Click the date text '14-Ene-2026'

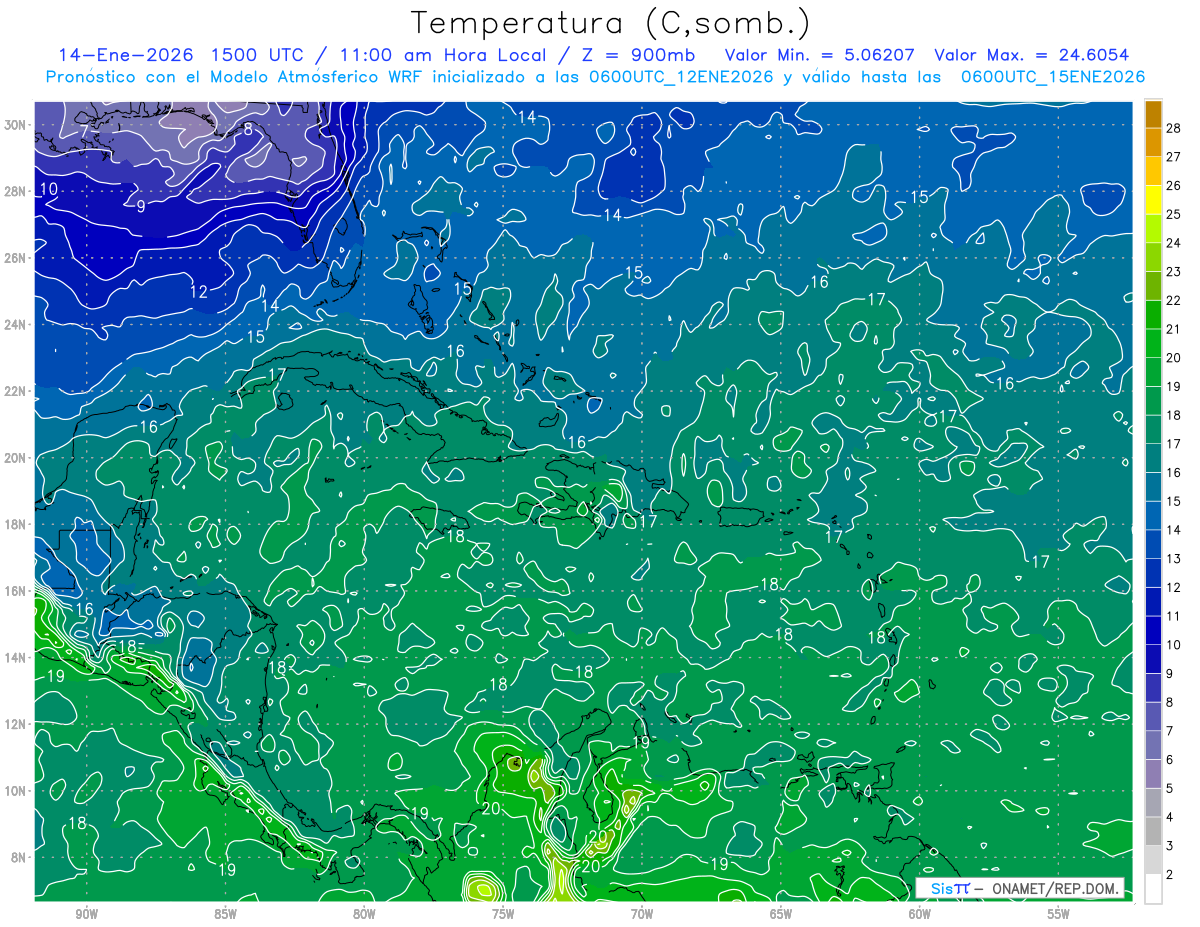click(125, 55)
